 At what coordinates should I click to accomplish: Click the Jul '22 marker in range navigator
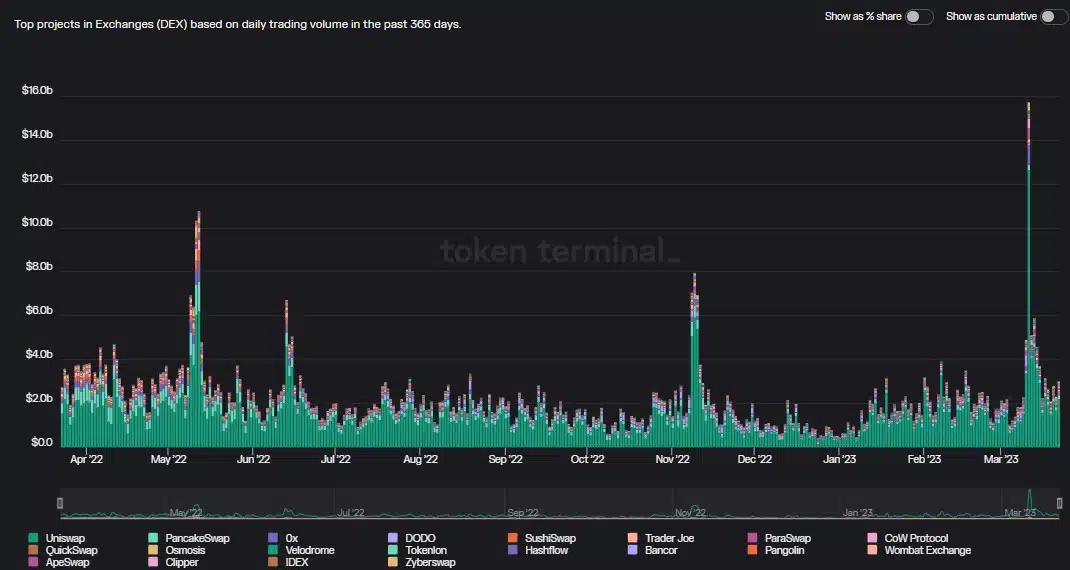[x=351, y=513]
